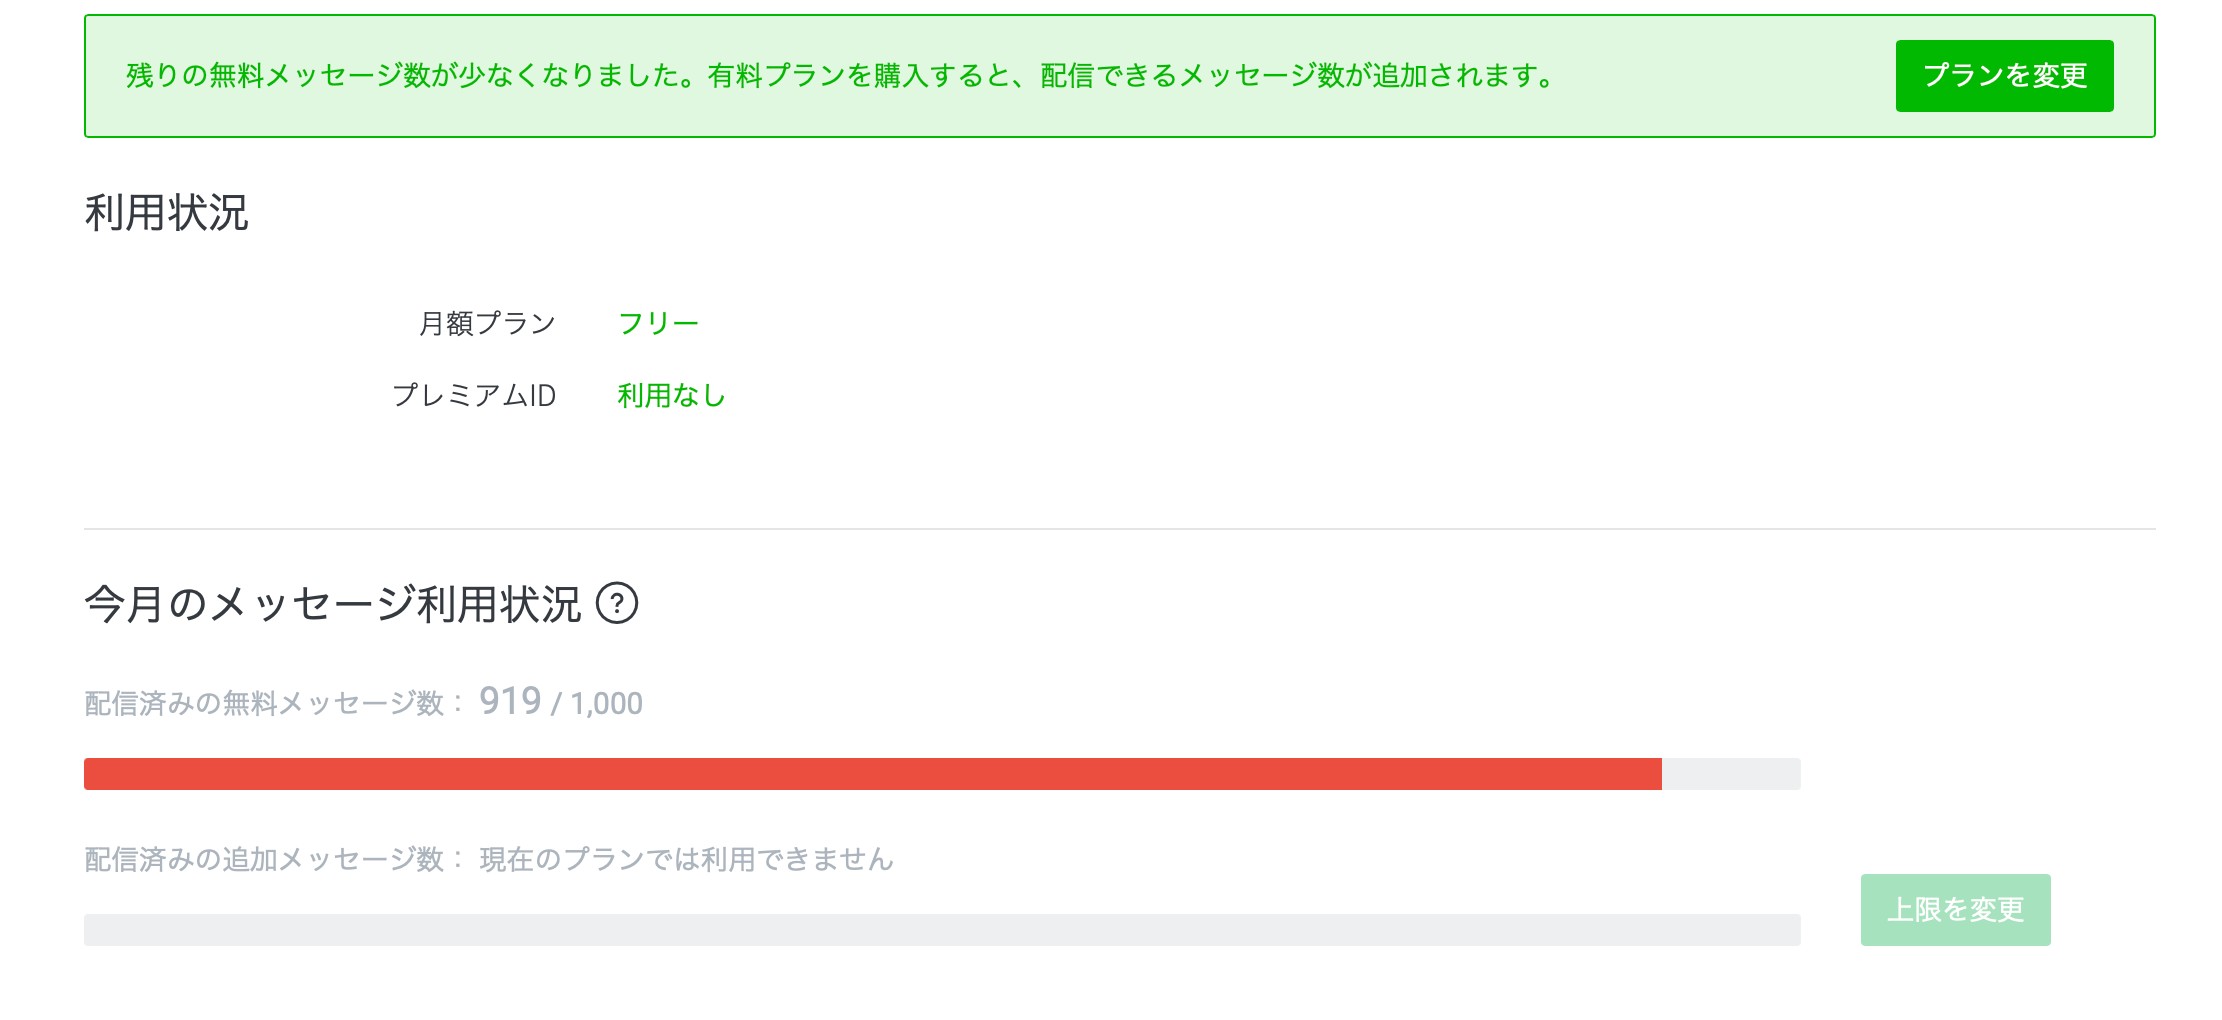Select the 利用状況 heading
Screen dimensions: 2222x1020
166,213
